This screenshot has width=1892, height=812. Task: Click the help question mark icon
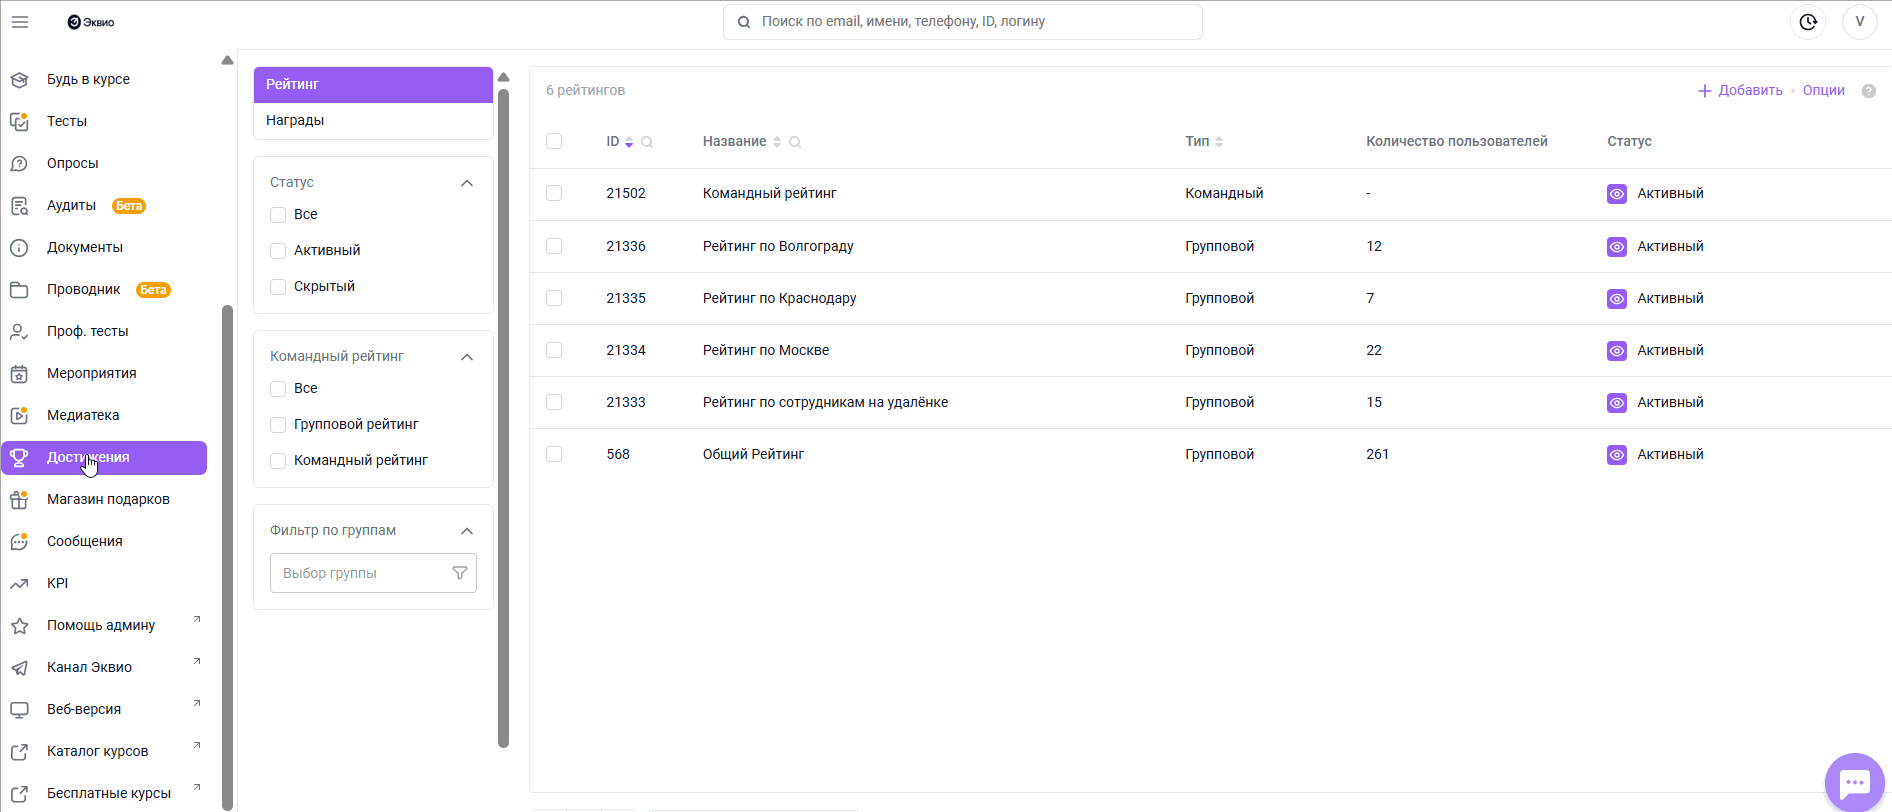point(1868,91)
